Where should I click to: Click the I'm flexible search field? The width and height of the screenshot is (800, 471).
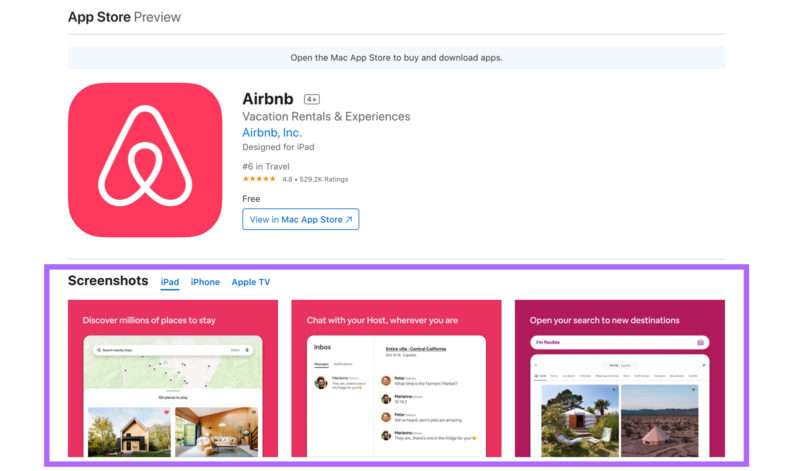(x=620, y=342)
